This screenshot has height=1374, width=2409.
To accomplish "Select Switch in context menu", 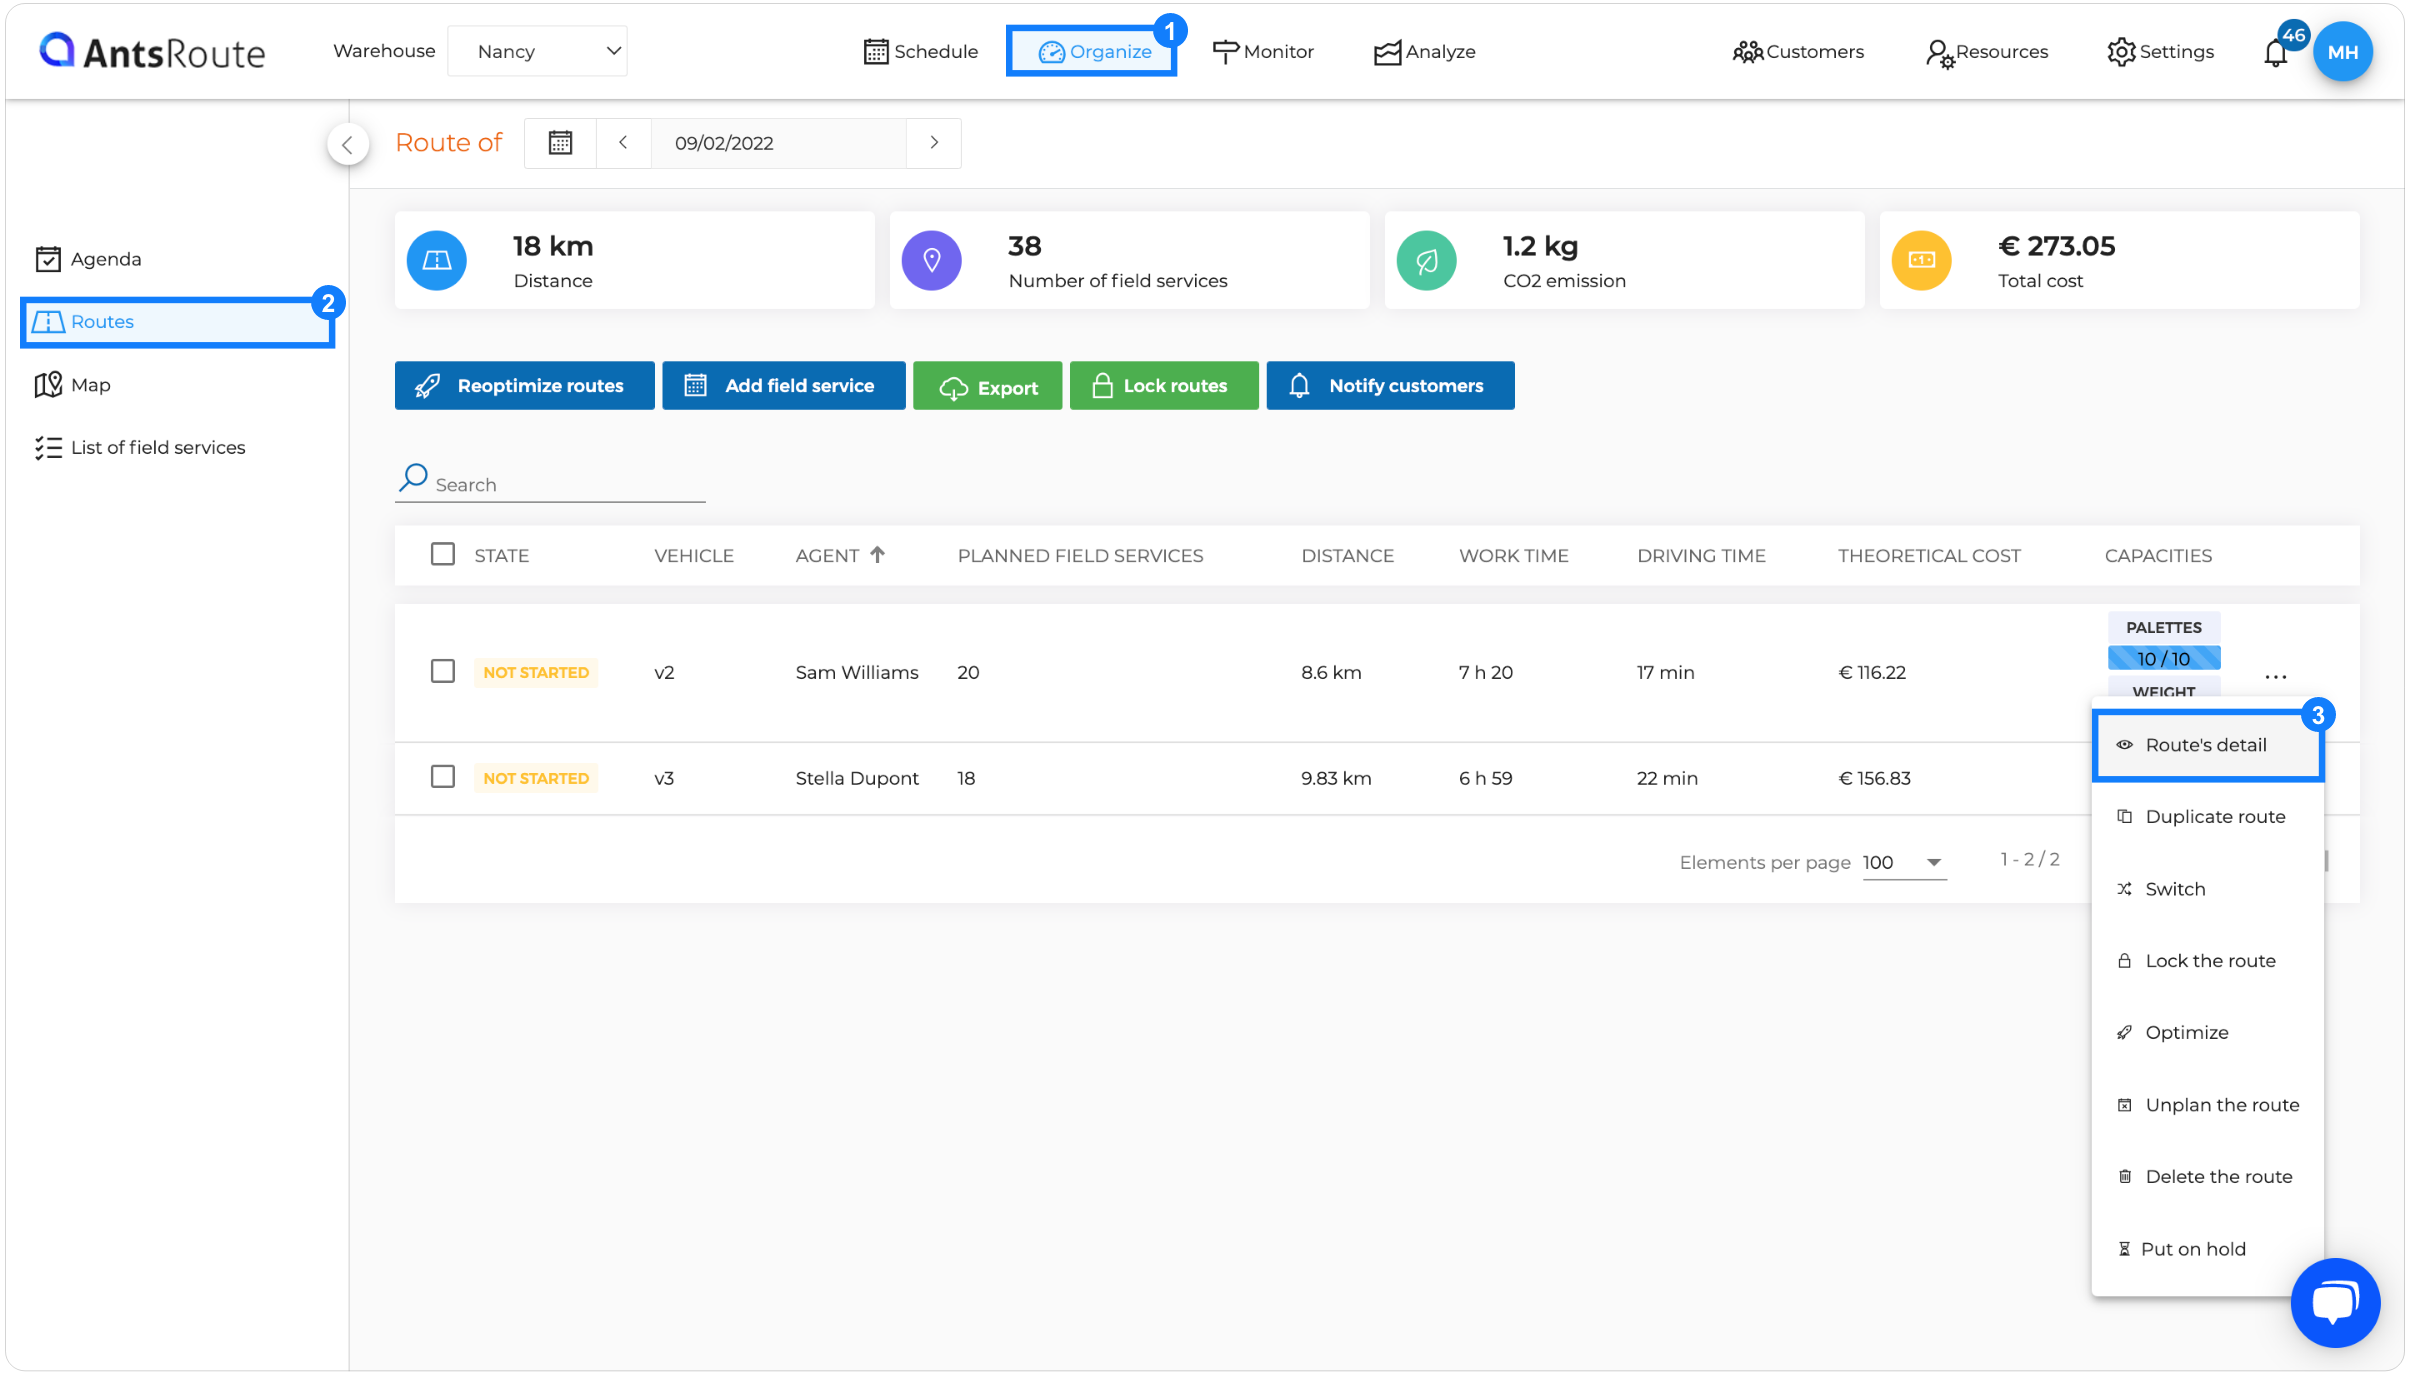I will point(2207,889).
